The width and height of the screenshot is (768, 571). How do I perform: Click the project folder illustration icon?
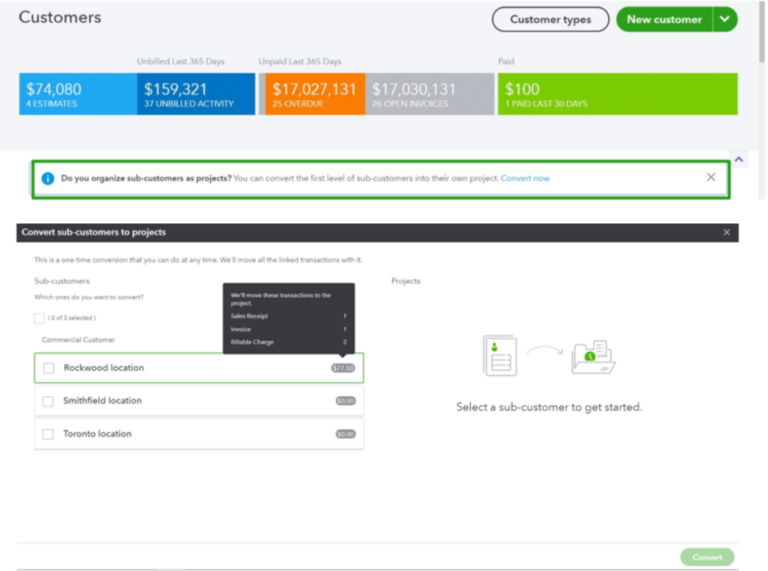(593, 357)
